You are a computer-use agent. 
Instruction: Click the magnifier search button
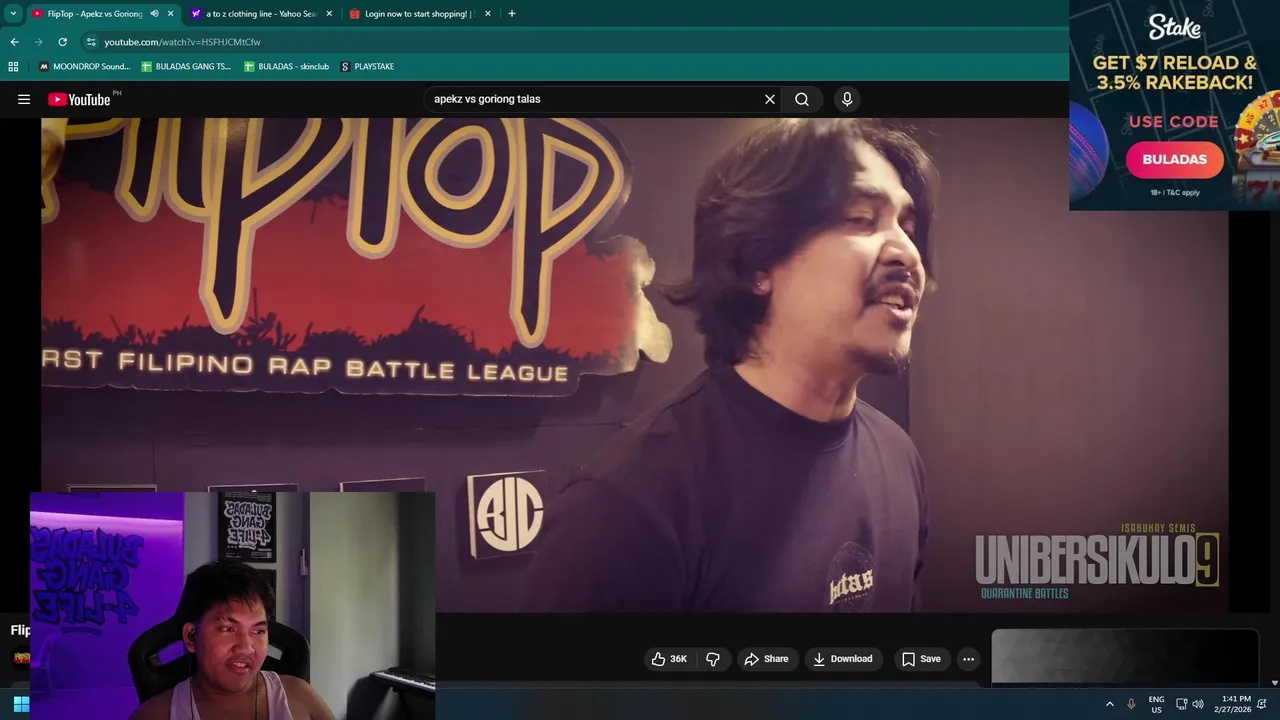point(802,99)
